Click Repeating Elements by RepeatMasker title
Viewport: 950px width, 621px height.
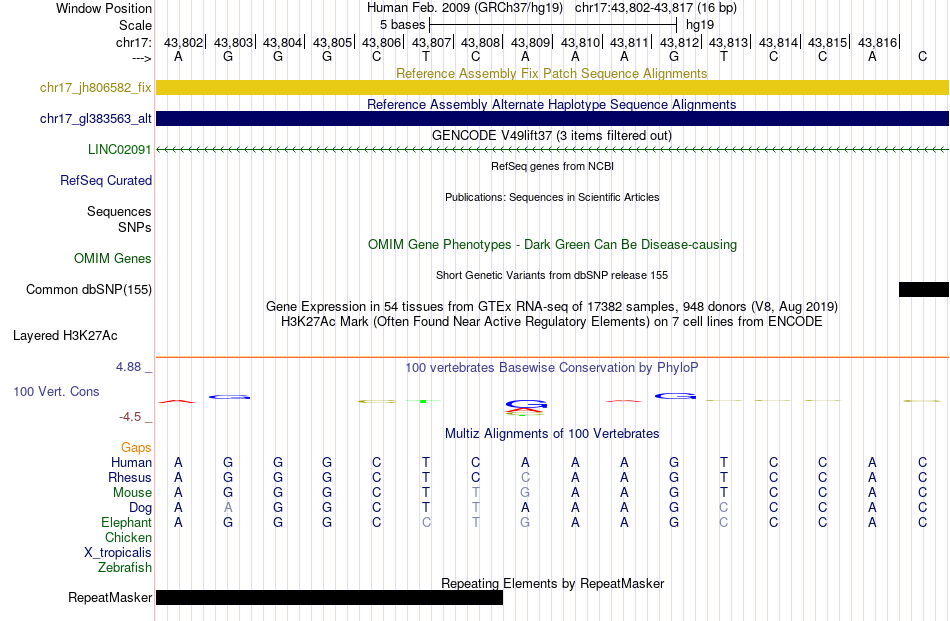click(x=553, y=583)
